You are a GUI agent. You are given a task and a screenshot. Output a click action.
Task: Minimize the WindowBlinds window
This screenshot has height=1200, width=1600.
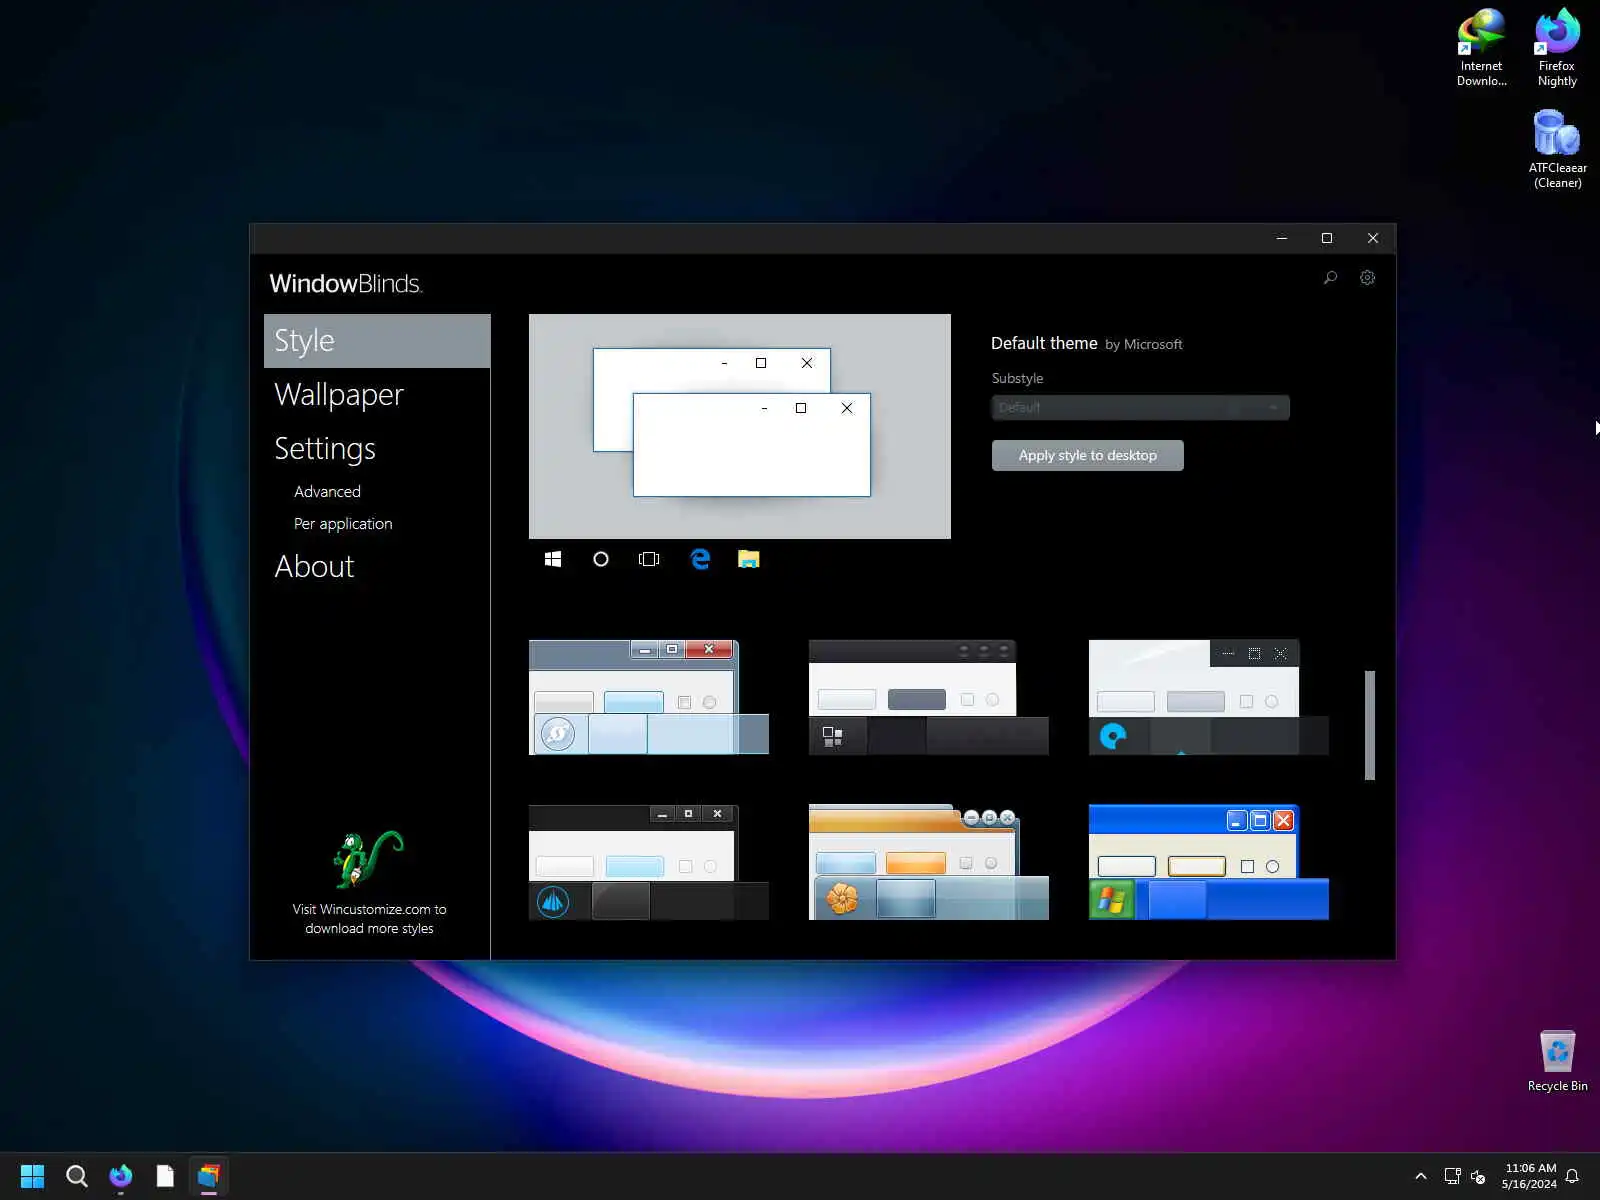point(1281,238)
